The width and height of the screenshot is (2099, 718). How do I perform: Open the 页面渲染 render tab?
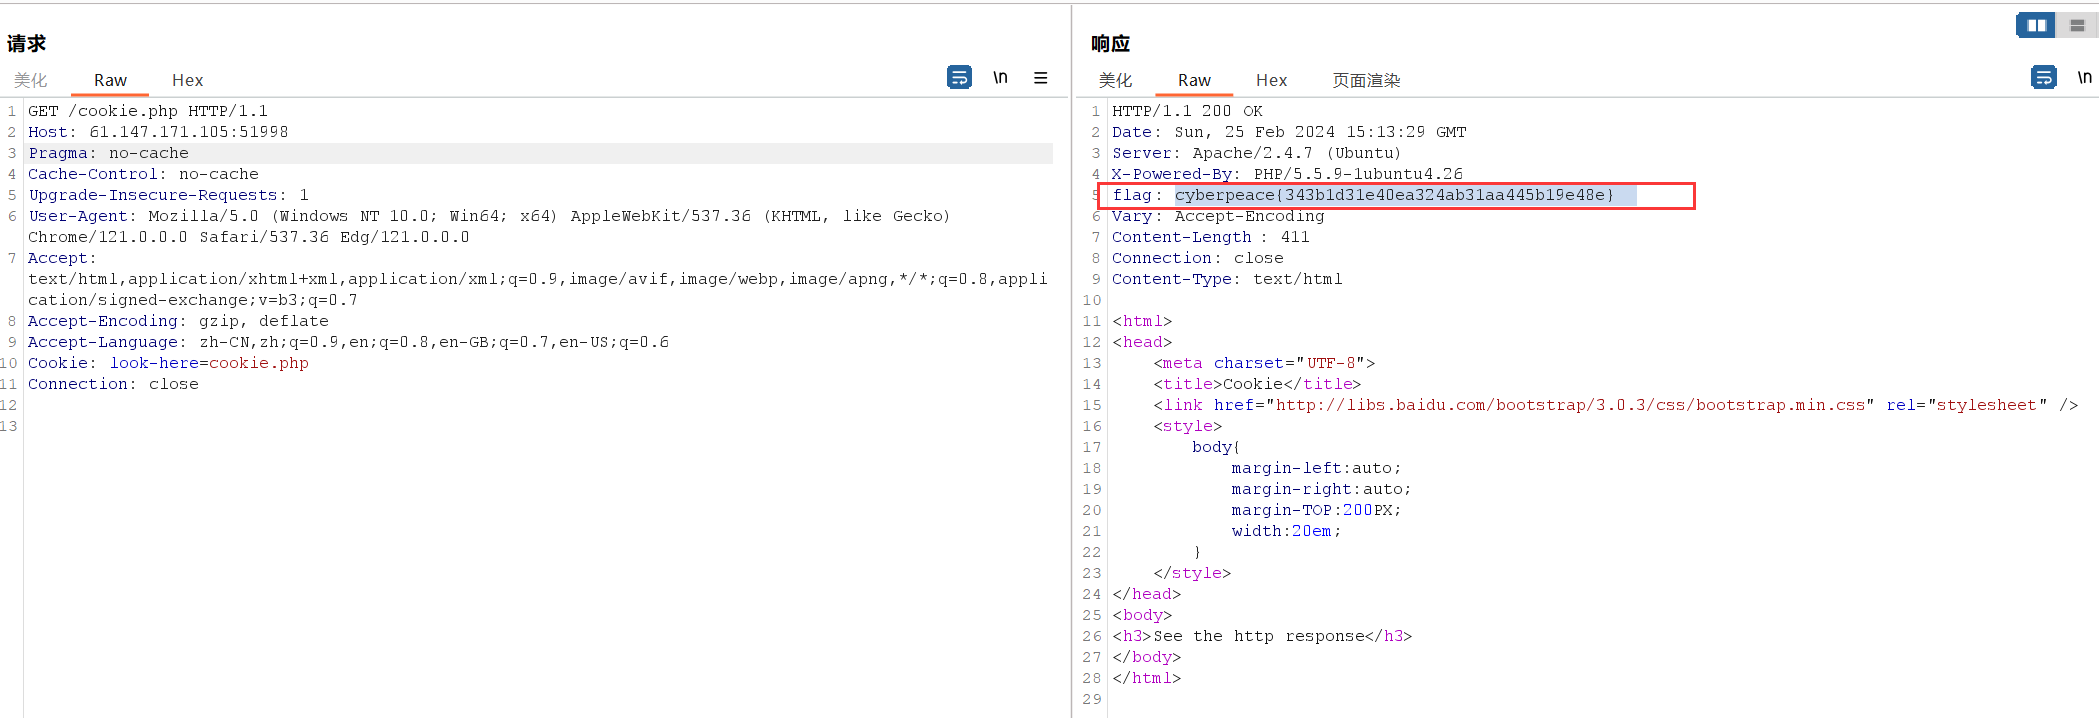click(1366, 80)
